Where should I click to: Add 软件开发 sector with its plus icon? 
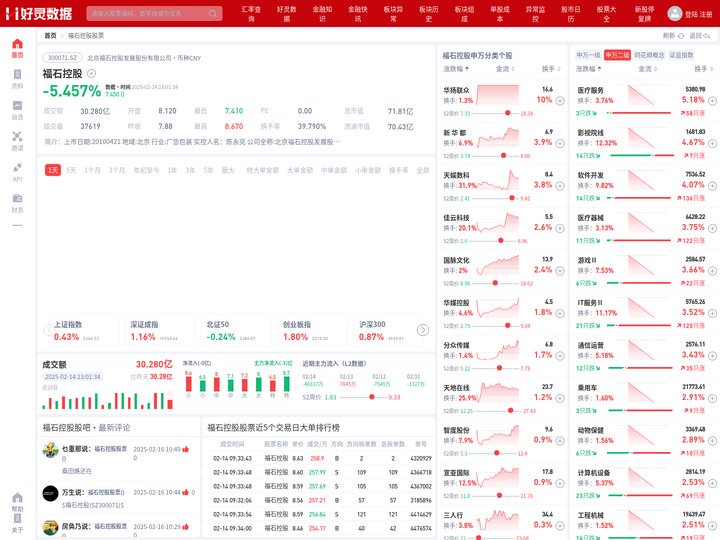point(712,186)
